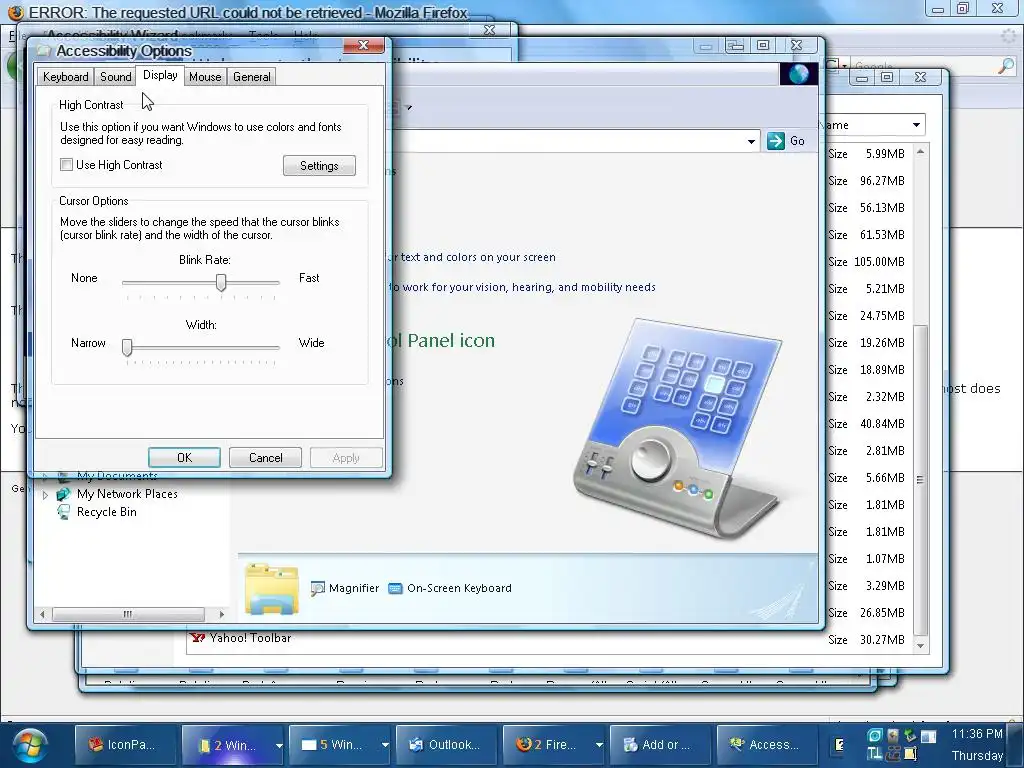Image resolution: width=1024 pixels, height=768 pixels.
Task: Click the Recycle Bin icon in tree
Action: point(63,512)
